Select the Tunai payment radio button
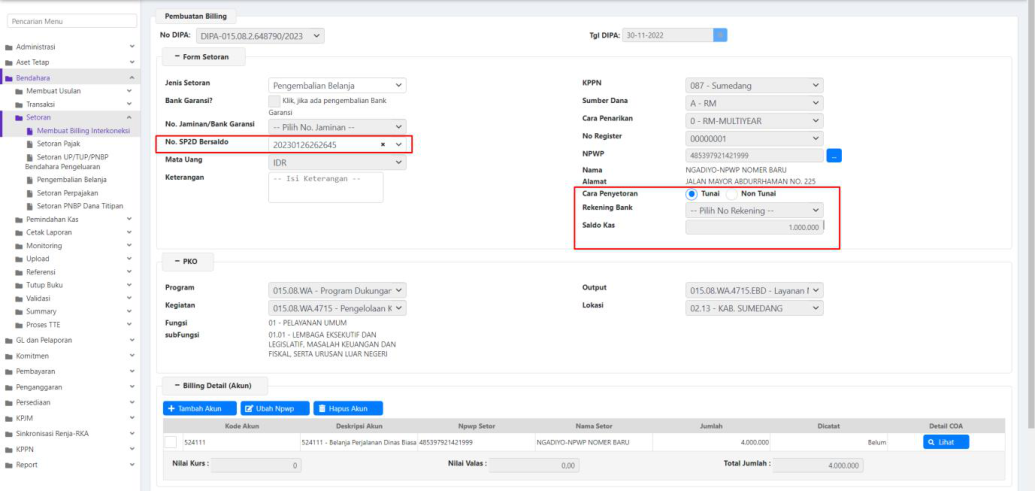Screen dimensions: 1035x491 point(691,193)
